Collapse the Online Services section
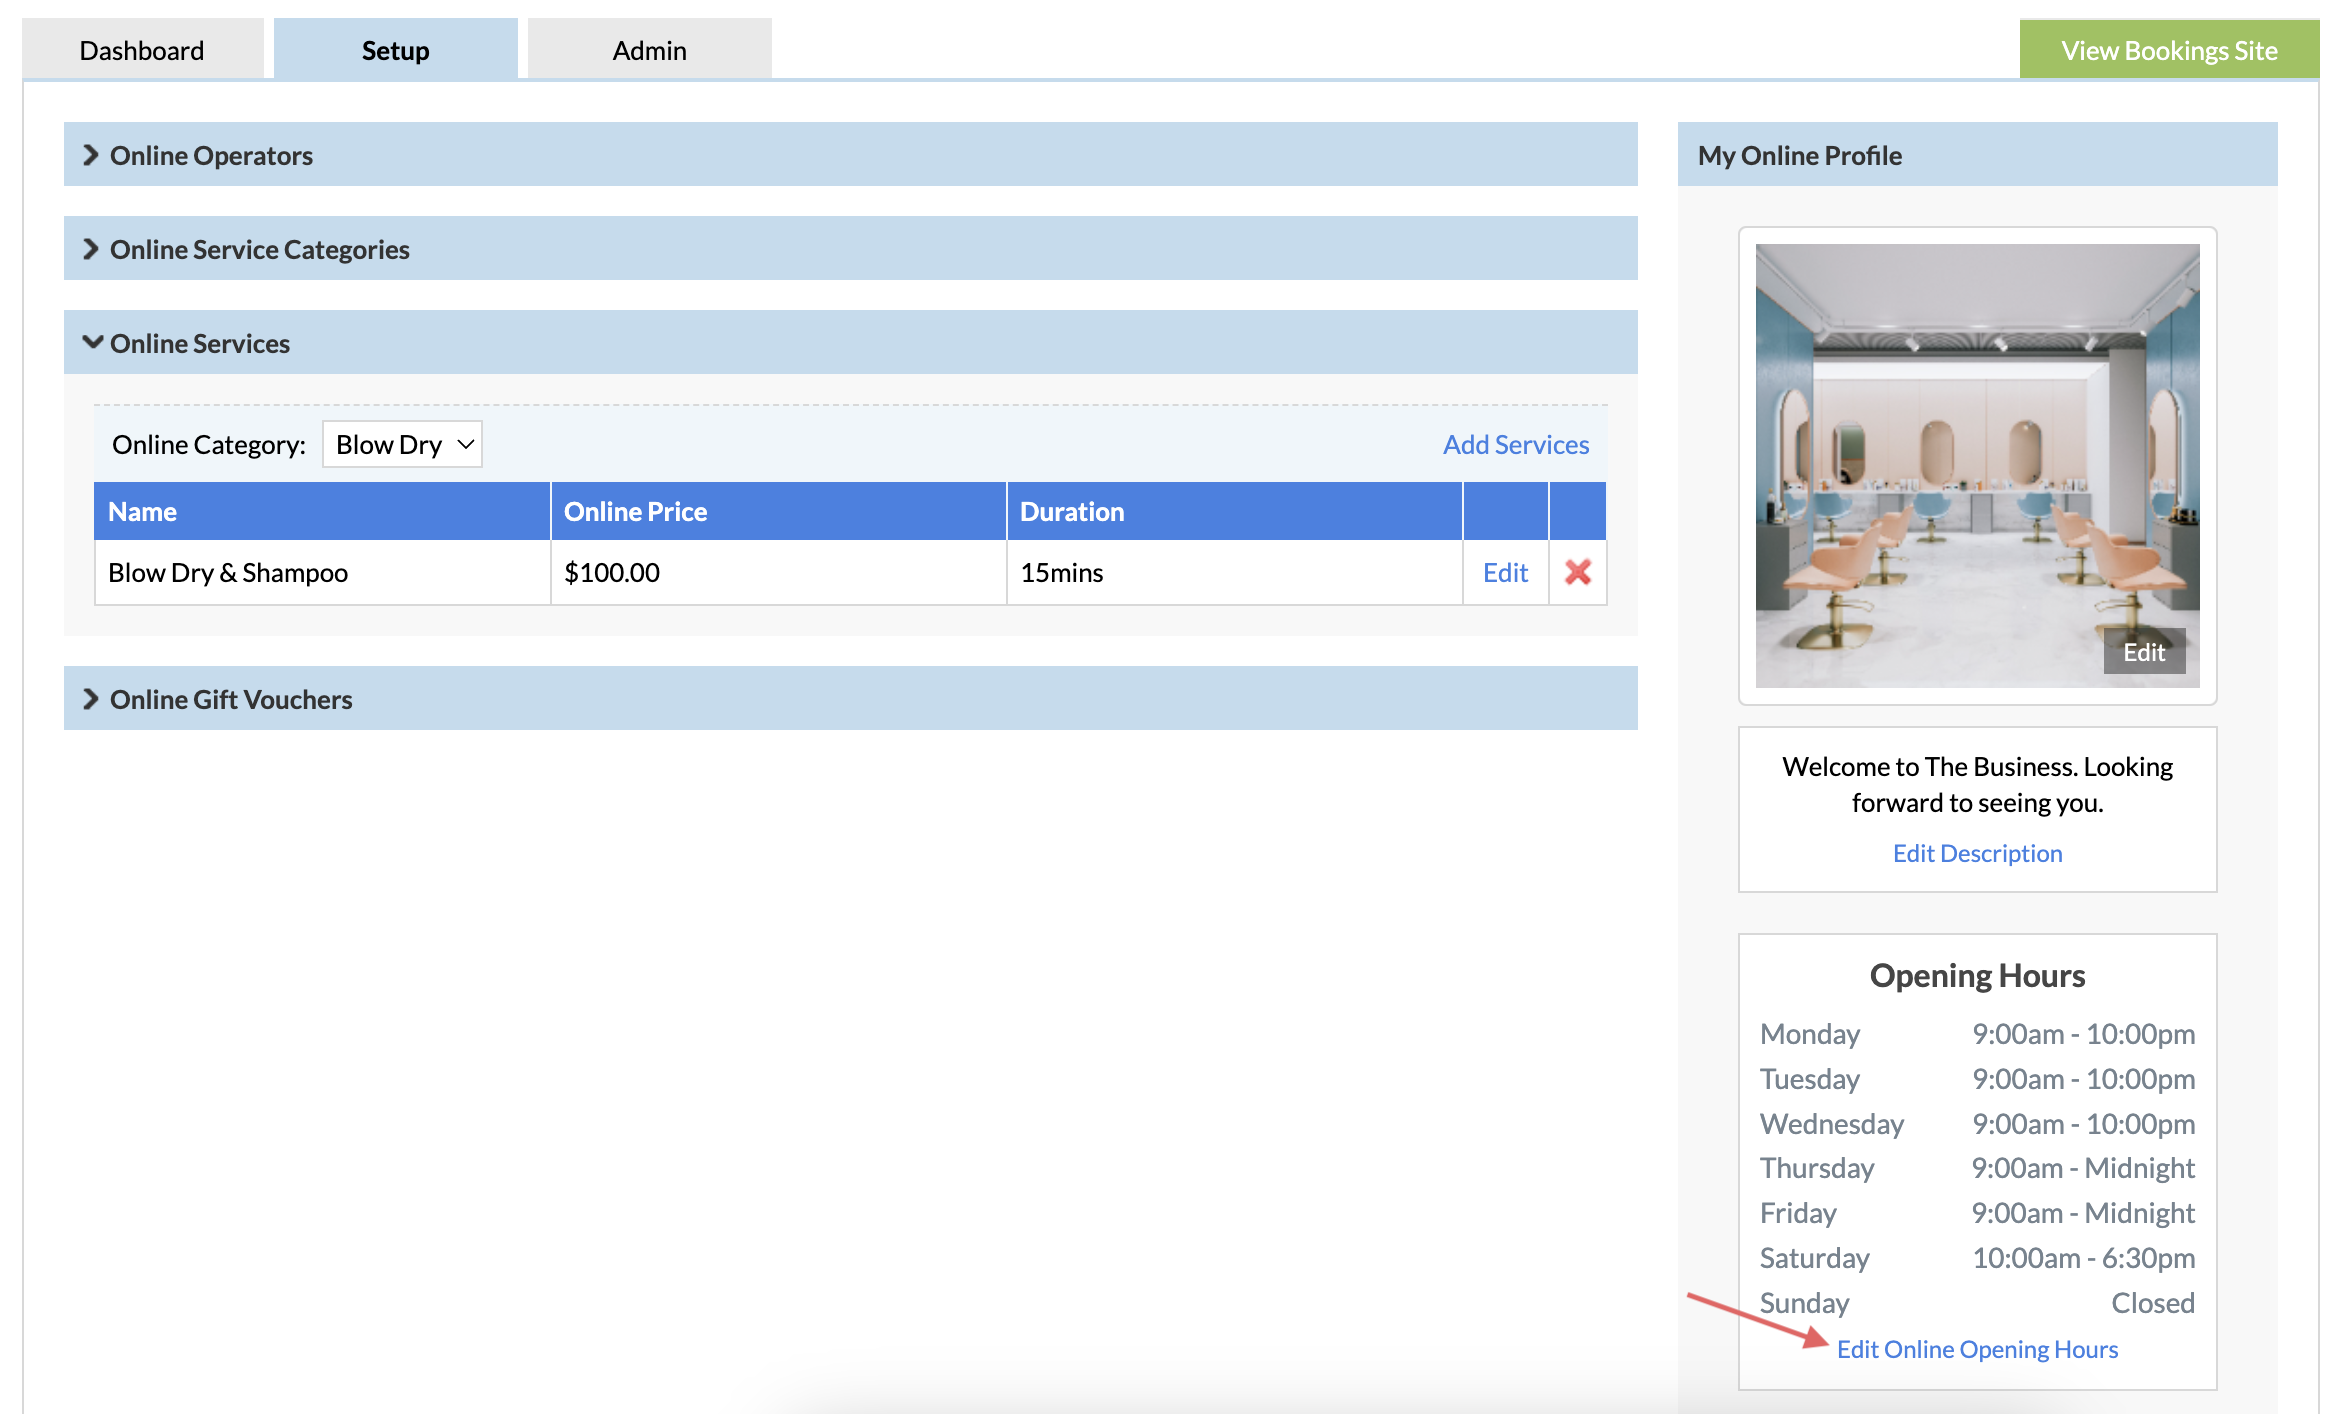This screenshot has height=1414, width=2330. pos(198,343)
